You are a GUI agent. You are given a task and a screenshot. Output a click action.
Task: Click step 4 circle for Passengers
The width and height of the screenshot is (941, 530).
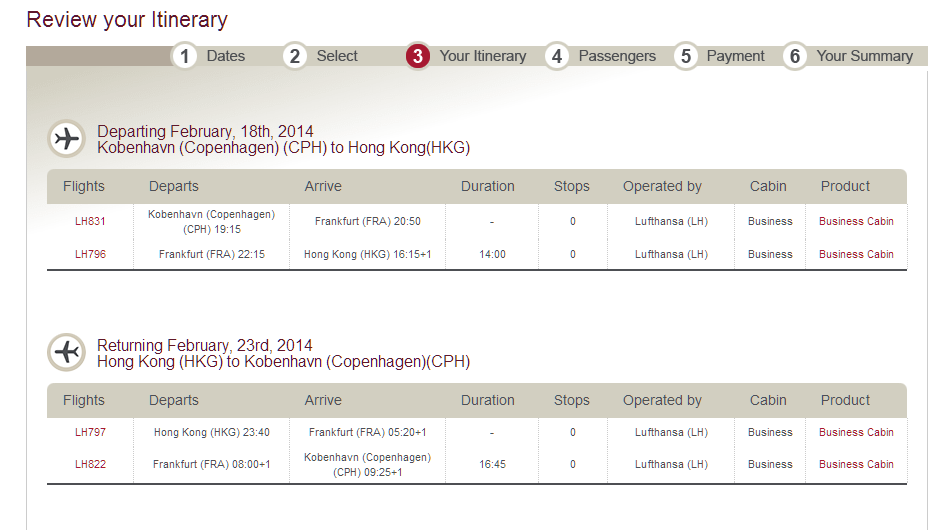pyautogui.click(x=557, y=56)
